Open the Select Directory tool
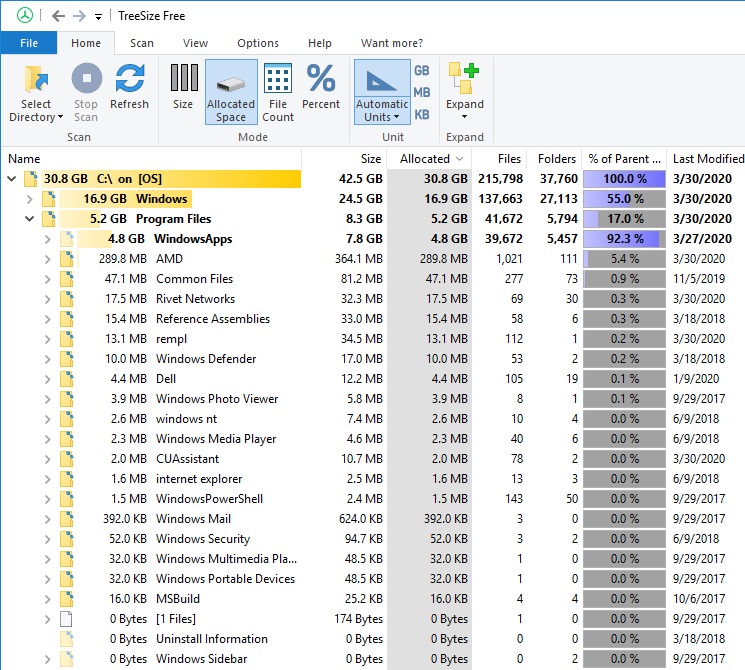Viewport: 745px width, 670px height. coord(36,93)
